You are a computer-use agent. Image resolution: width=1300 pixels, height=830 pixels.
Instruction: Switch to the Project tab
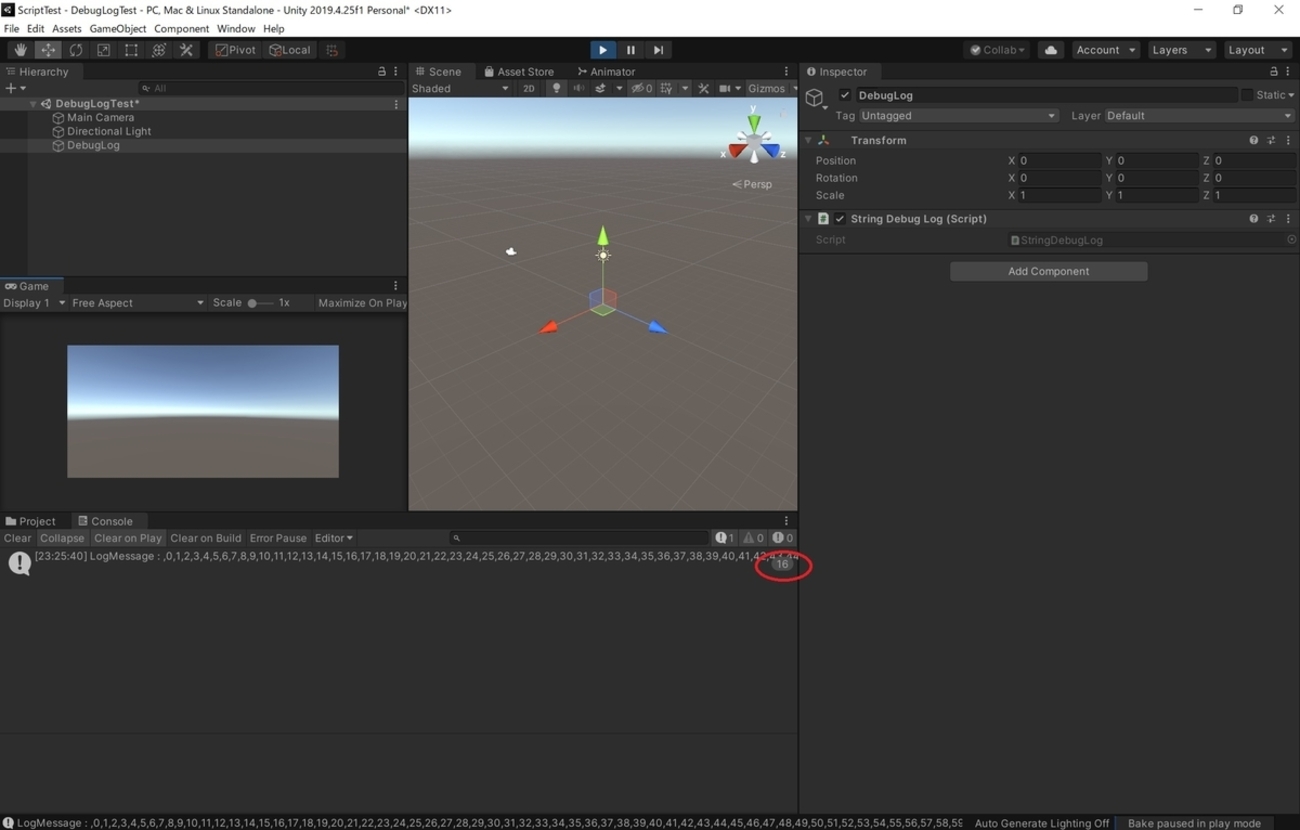[35, 521]
